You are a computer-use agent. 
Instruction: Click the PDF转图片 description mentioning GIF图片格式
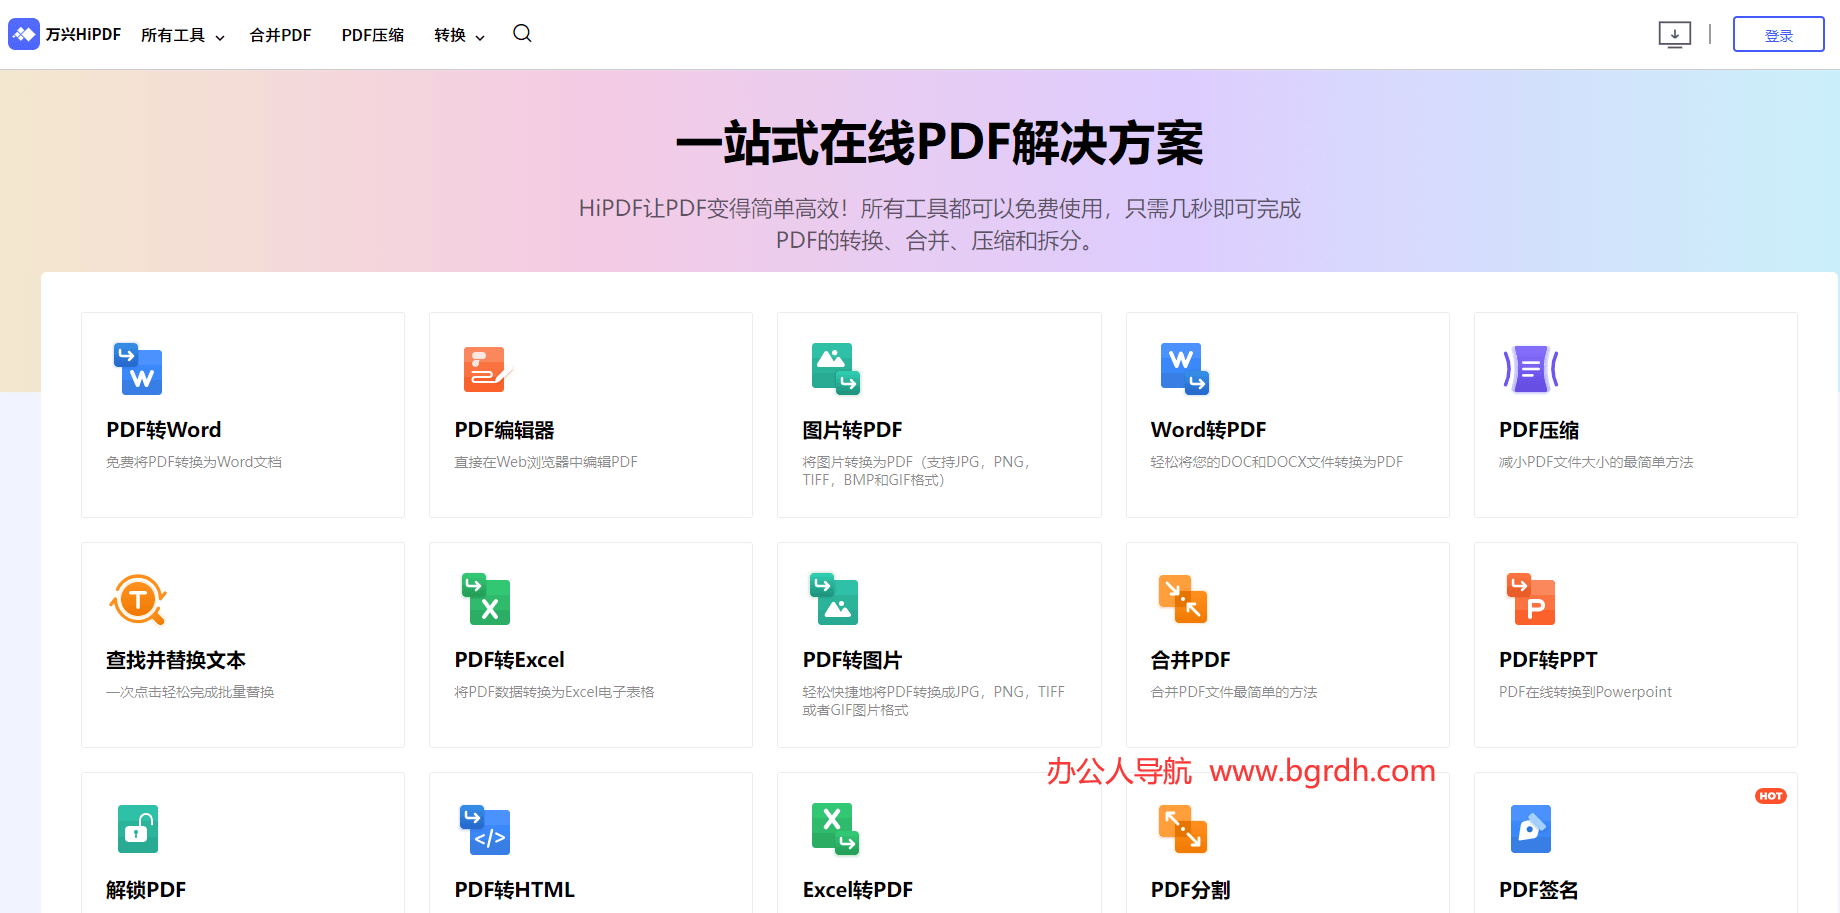tap(933, 701)
